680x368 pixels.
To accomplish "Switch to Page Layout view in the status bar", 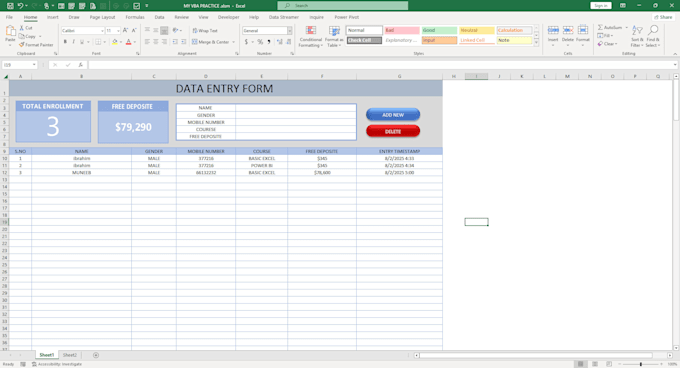I will tap(595, 364).
